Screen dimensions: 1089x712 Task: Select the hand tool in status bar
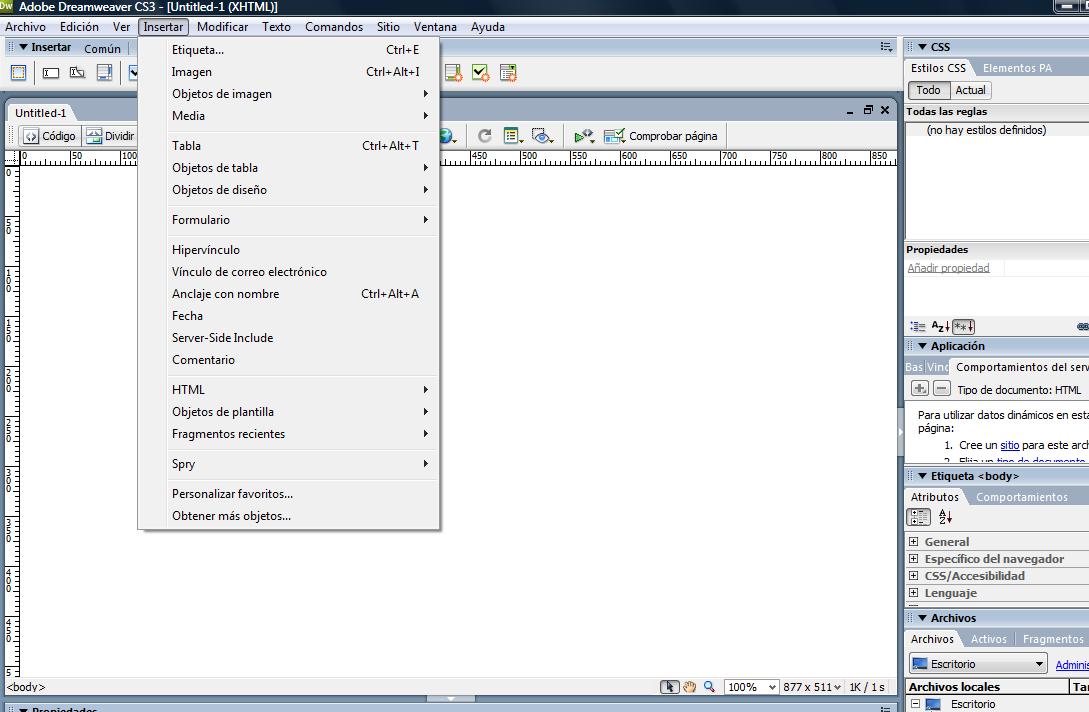pos(689,687)
